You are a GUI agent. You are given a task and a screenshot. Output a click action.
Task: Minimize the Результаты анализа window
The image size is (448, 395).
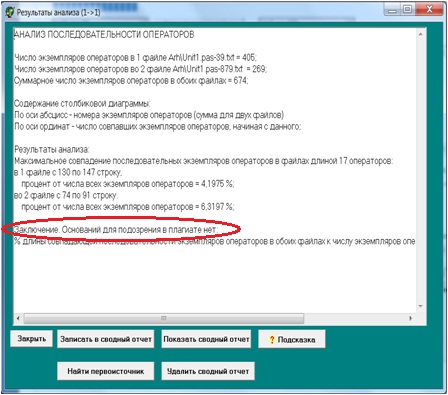coord(392,10)
